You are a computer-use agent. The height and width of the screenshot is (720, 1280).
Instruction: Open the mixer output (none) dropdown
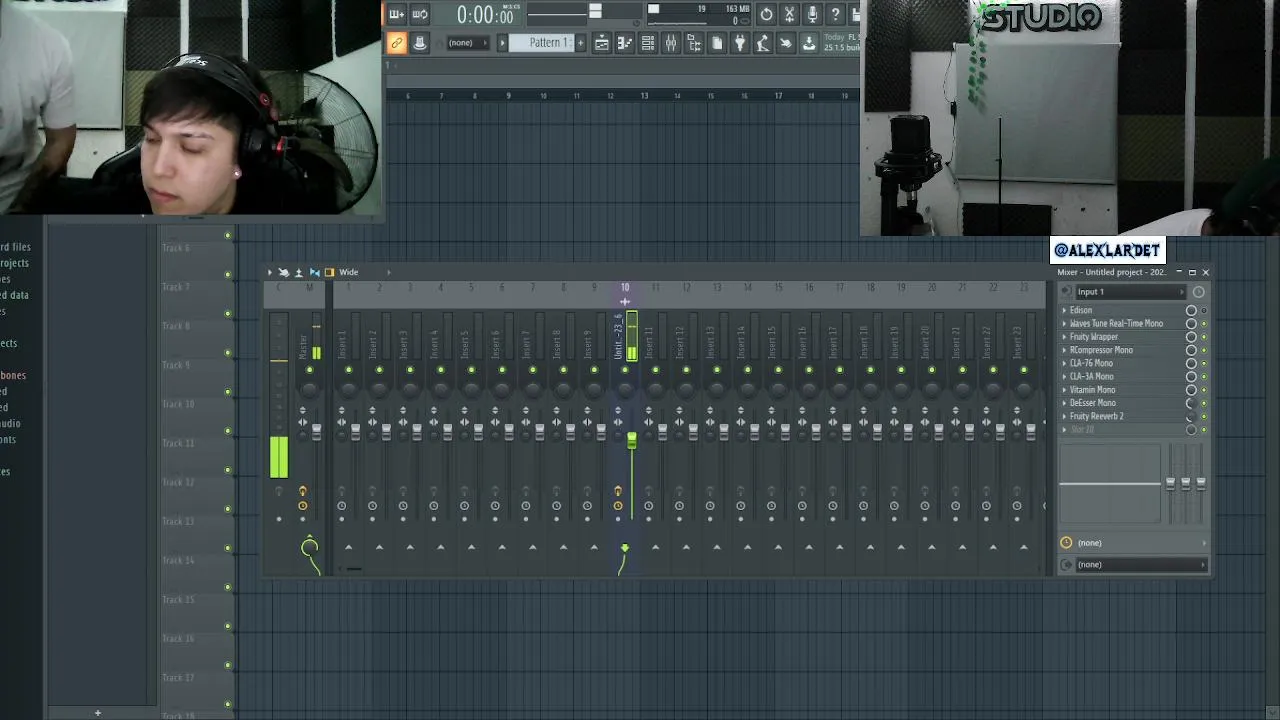click(1139, 565)
